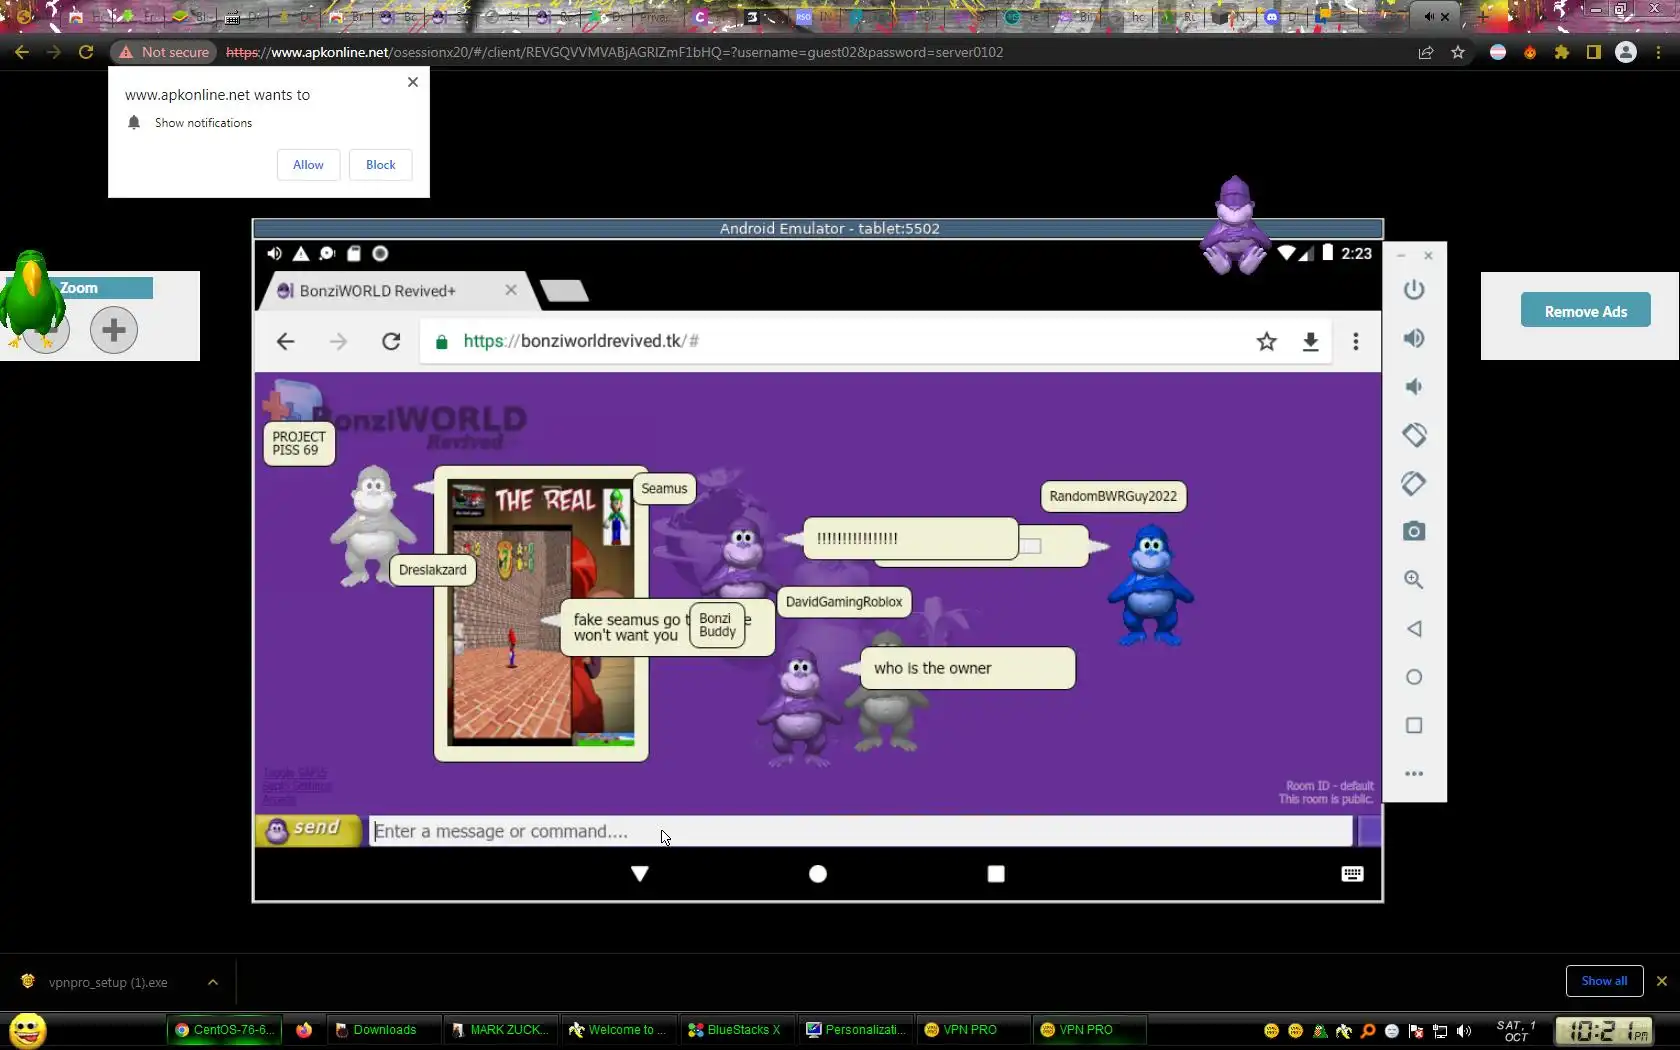This screenshot has width=1680, height=1050.
Task: Open emulator sidebar more options dots
Action: [x=1413, y=773]
